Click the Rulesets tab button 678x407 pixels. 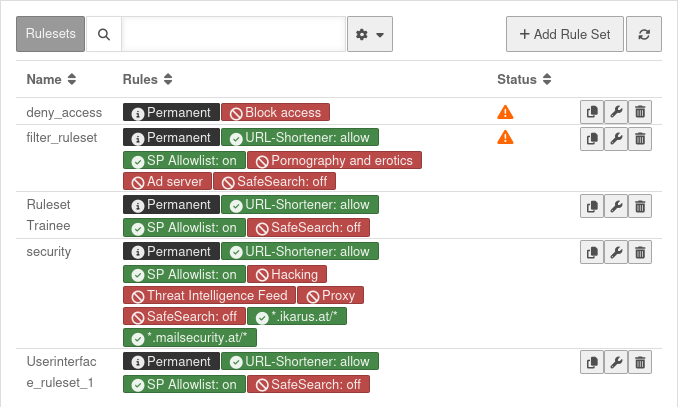(49, 34)
